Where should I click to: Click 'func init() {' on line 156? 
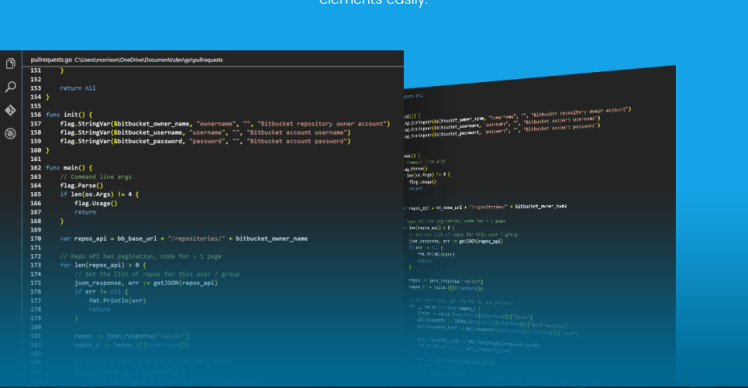[x=69, y=115]
